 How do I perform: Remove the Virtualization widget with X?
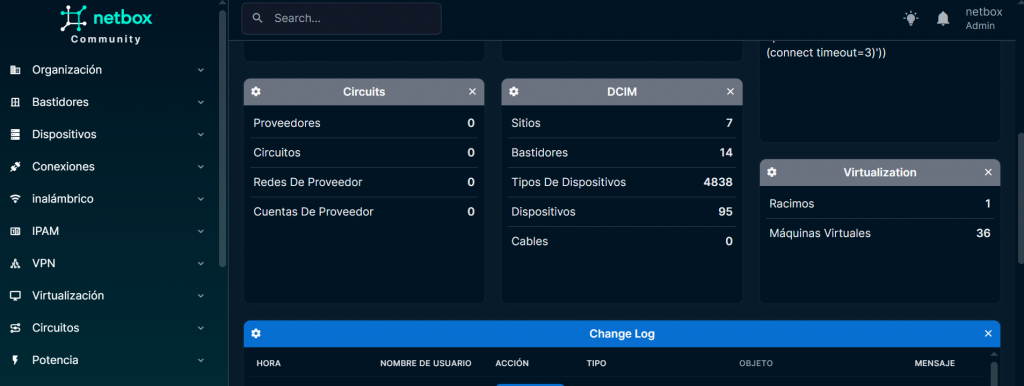click(988, 172)
